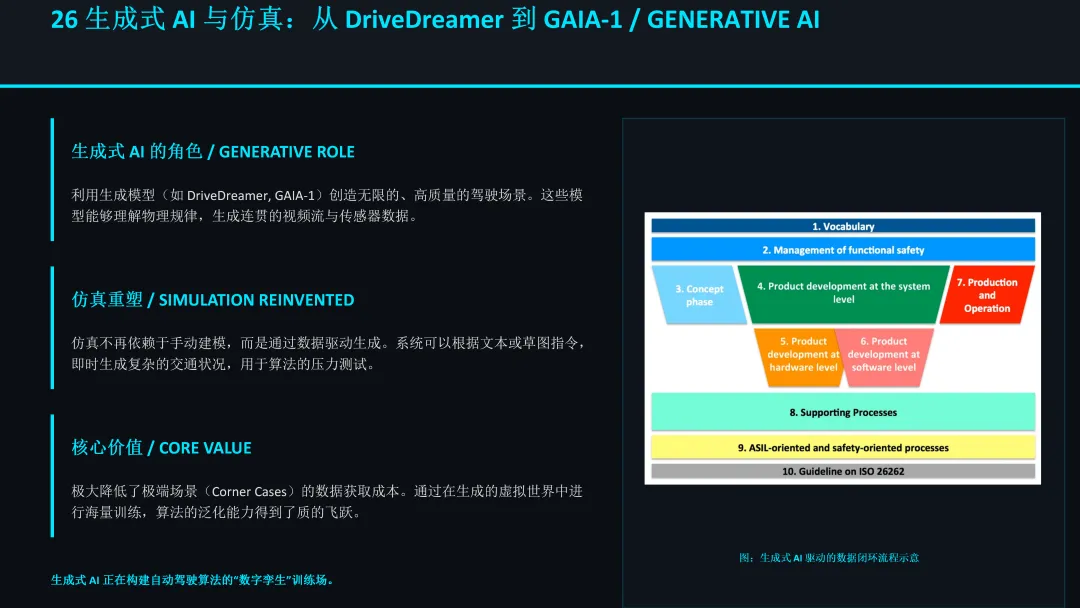Image resolution: width=1080 pixels, height=608 pixels.
Task: Click the paragraph beginning '仿真不再依赖于手动建模'
Action: point(328,353)
